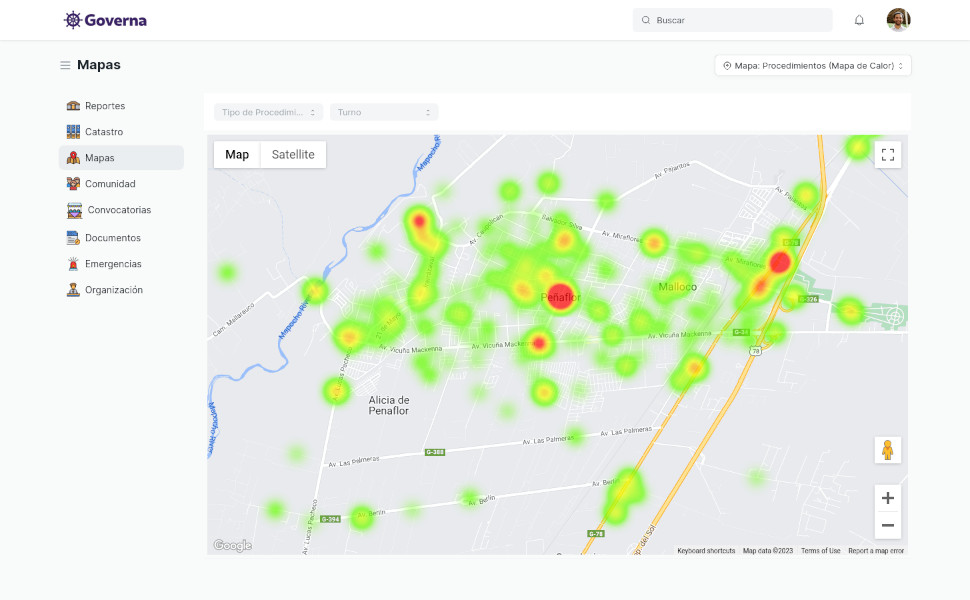This screenshot has width=970, height=600.
Task: Open the Comunidad section
Action: click(x=110, y=184)
